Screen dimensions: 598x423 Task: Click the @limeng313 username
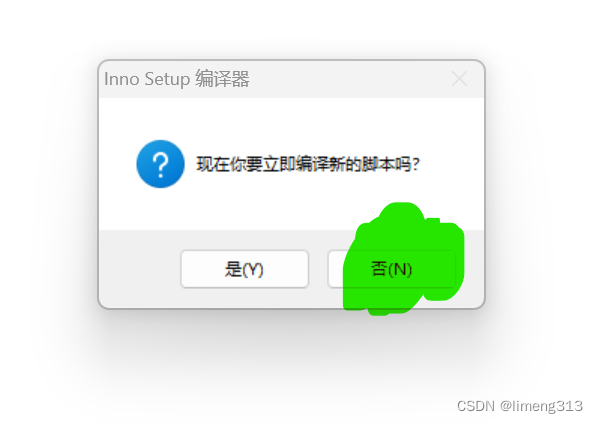541,406
